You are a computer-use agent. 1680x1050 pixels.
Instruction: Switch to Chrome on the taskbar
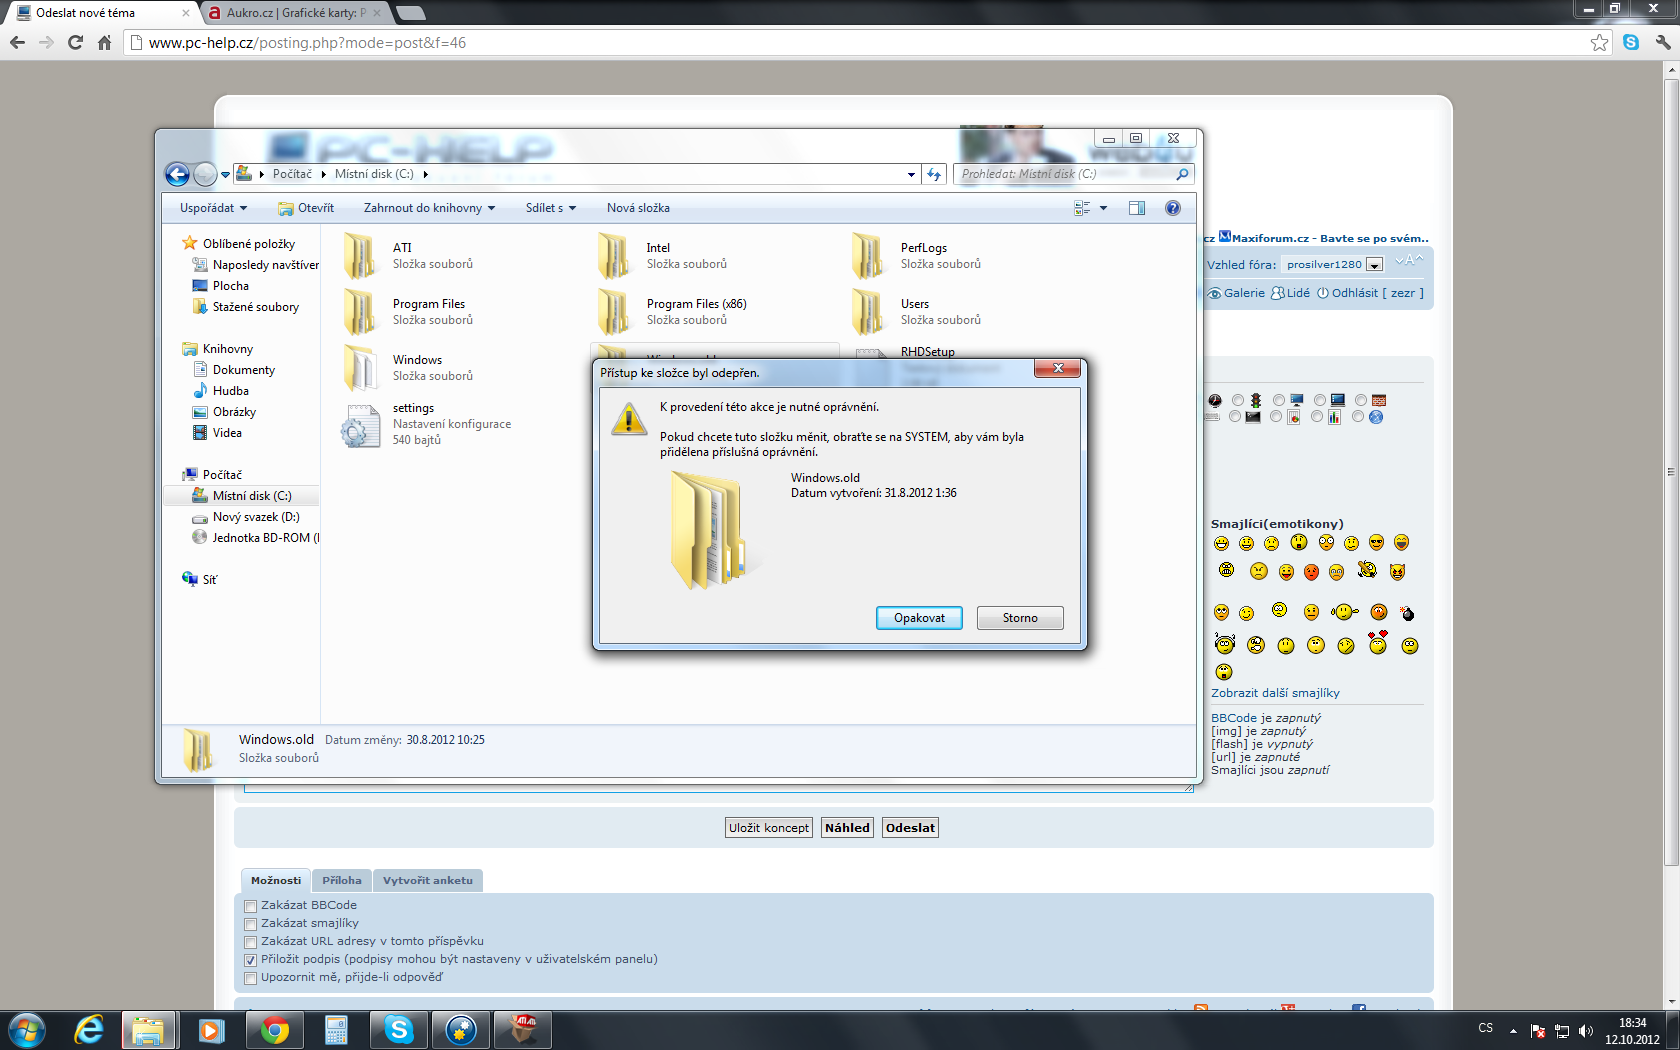coord(274,1030)
